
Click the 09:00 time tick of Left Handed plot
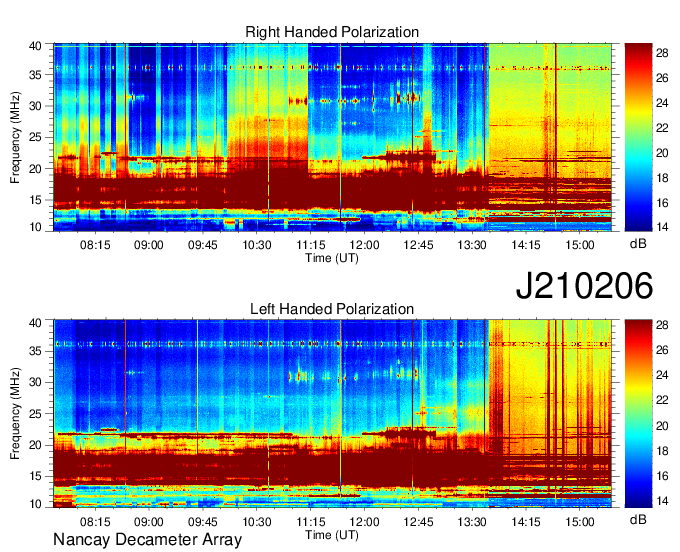tap(149, 522)
